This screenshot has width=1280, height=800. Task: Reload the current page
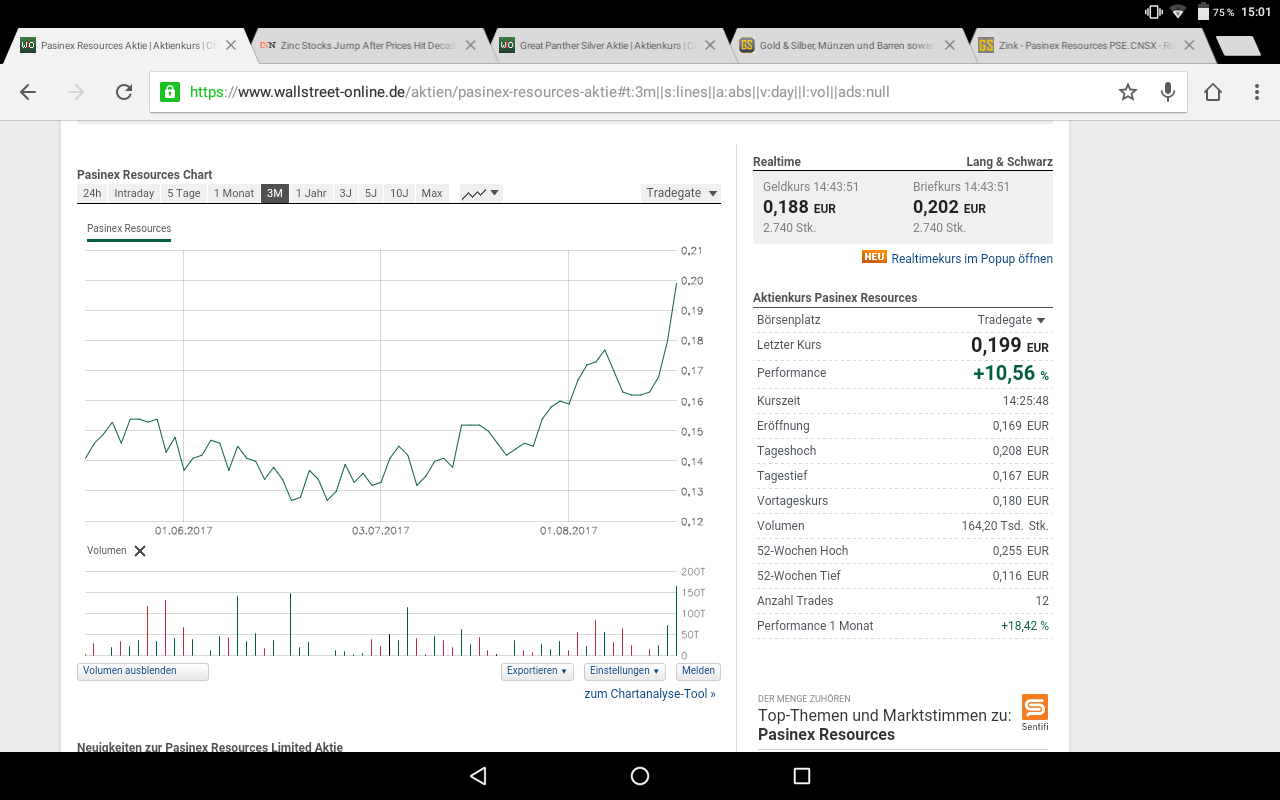click(x=124, y=92)
